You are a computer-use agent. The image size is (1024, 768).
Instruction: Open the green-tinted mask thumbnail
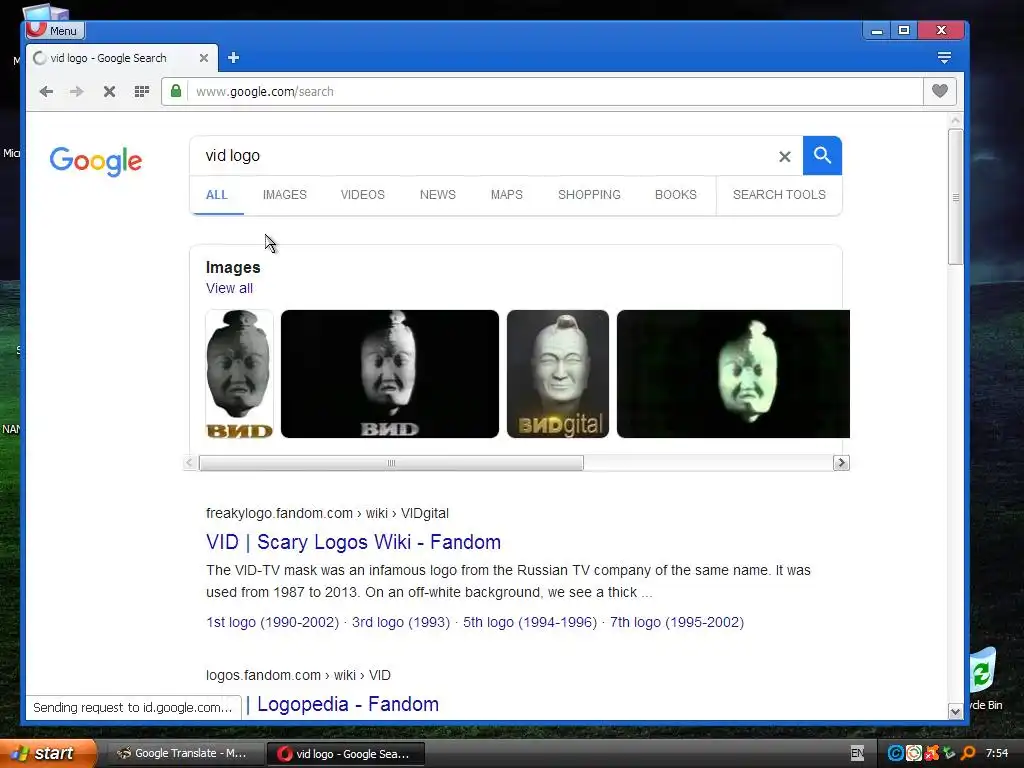(x=733, y=374)
